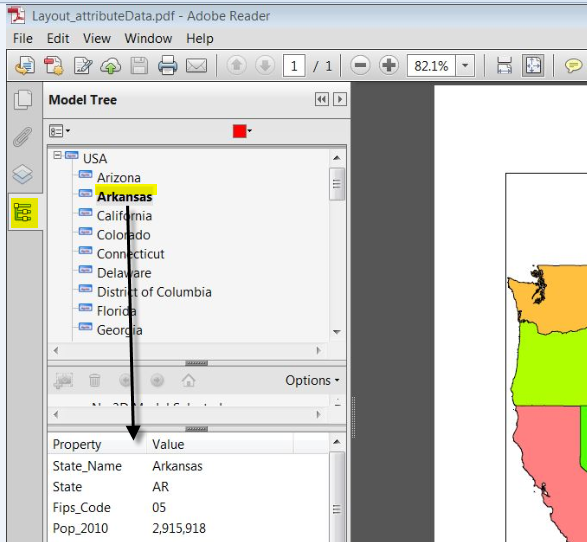Click the tree horizontal scroll-right arrow
587x542 pixels.
pos(319,351)
